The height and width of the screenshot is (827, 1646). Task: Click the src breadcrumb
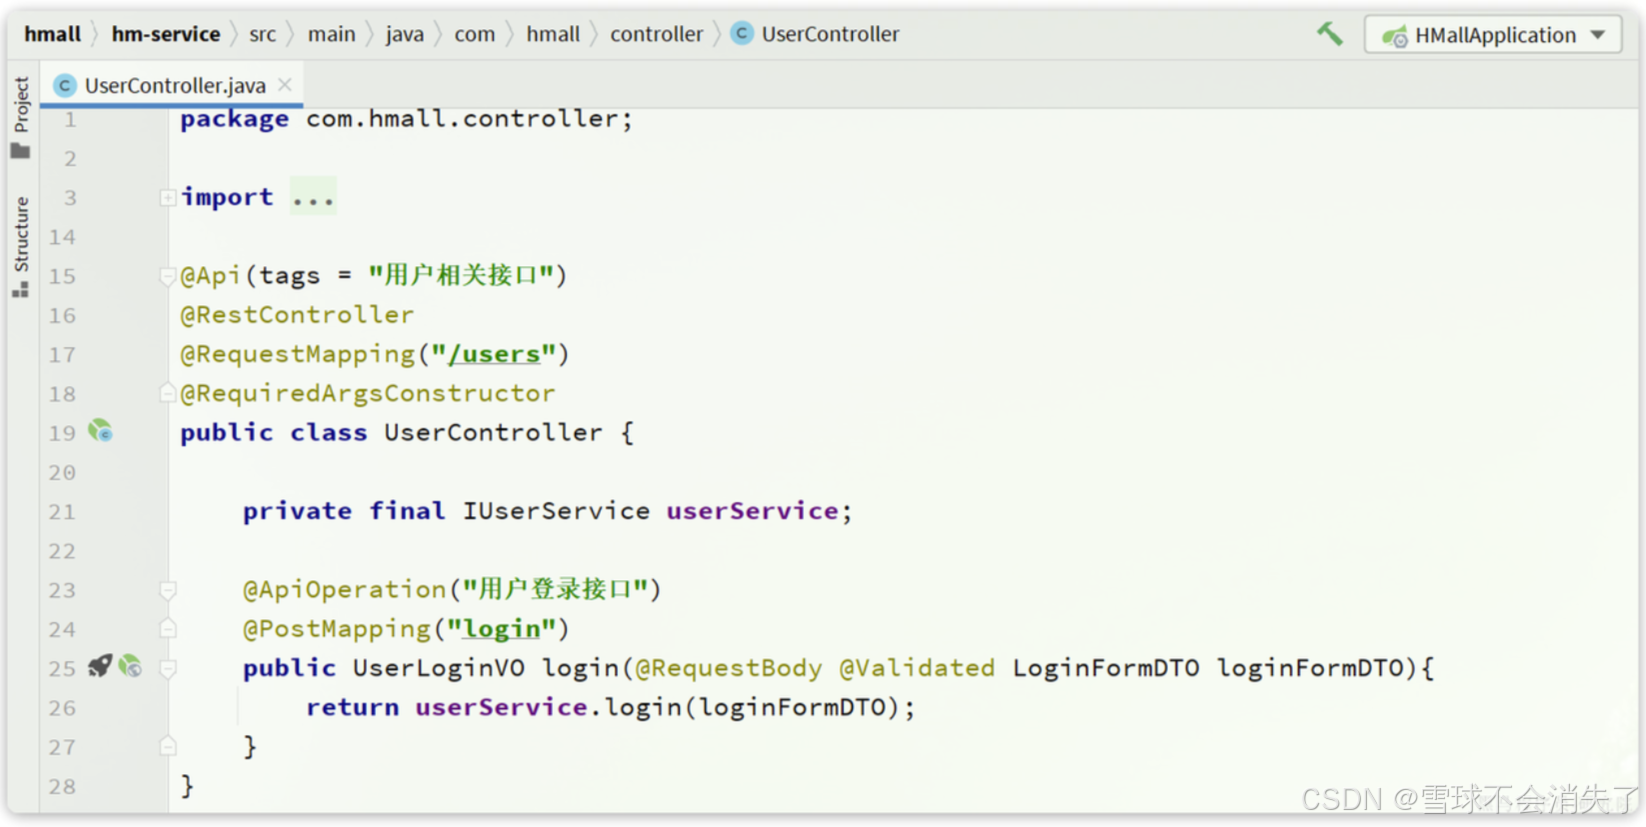click(x=262, y=34)
